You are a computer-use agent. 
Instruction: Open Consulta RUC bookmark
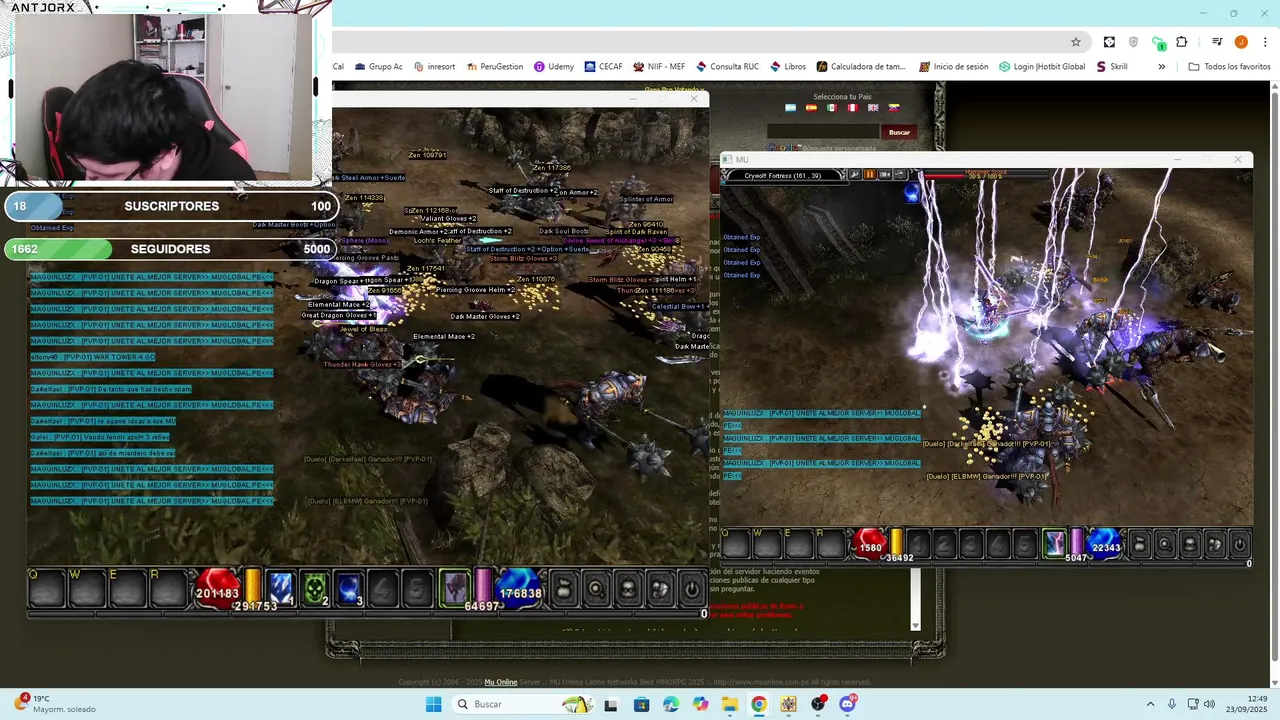click(728, 67)
